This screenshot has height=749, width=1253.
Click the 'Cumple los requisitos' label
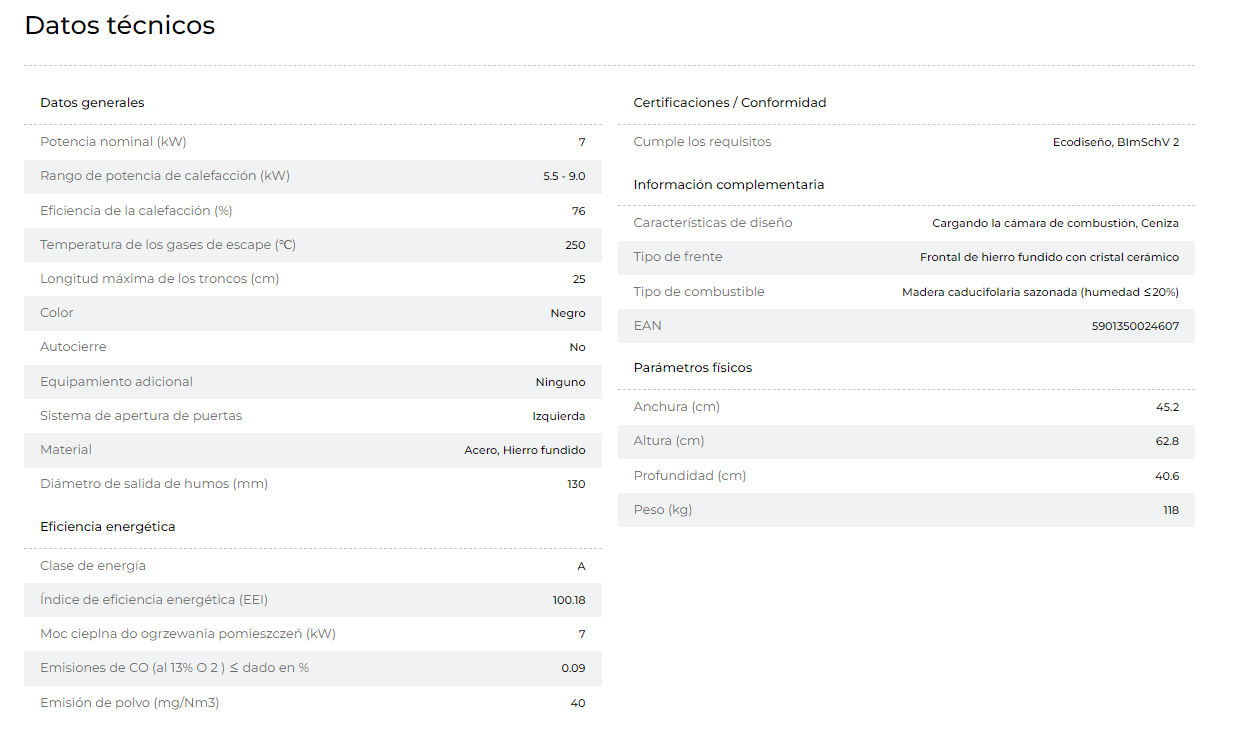(702, 142)
